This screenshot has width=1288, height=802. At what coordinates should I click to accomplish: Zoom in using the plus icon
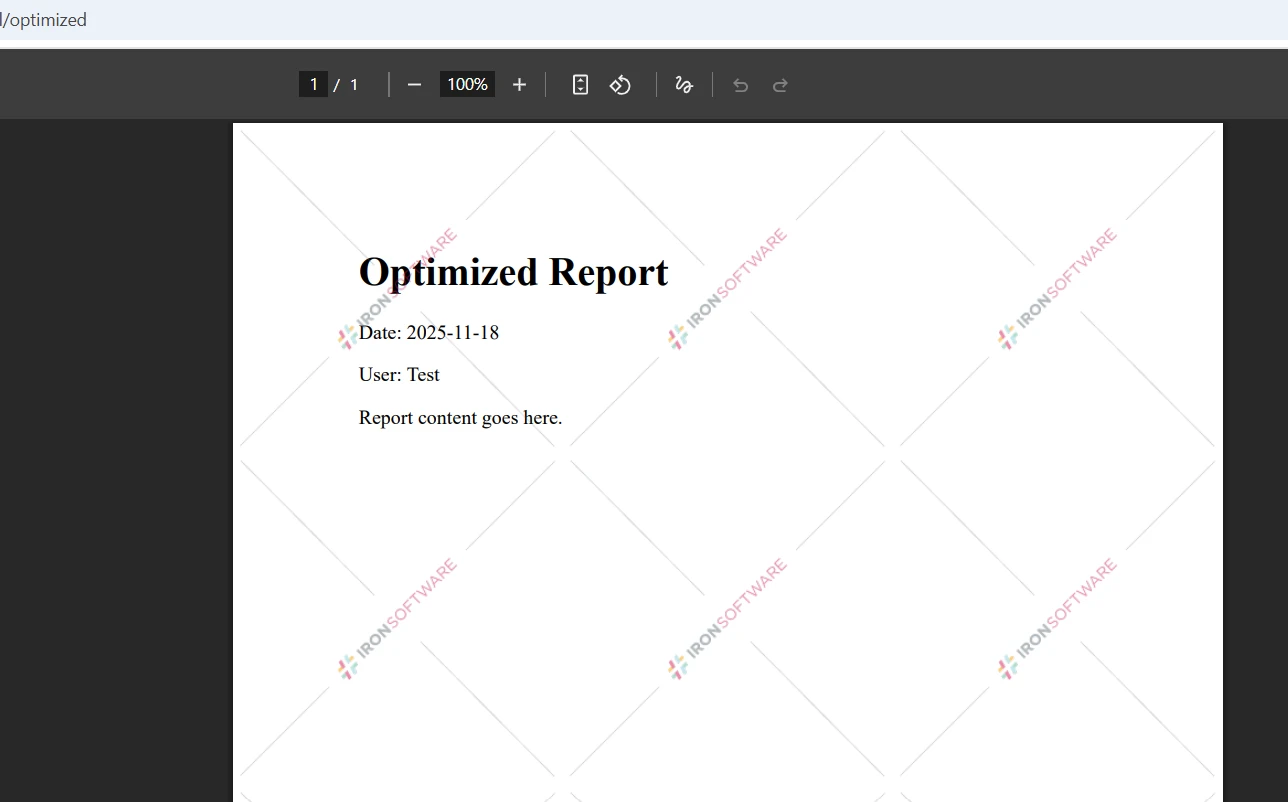coord(519,84)
